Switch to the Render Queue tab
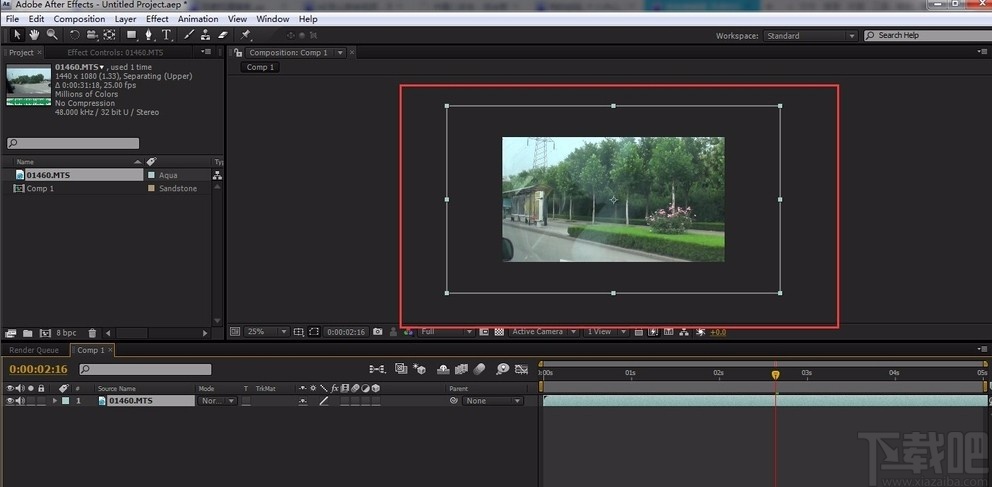The height and width of the screenshot is (487, 992). point(34,350)
